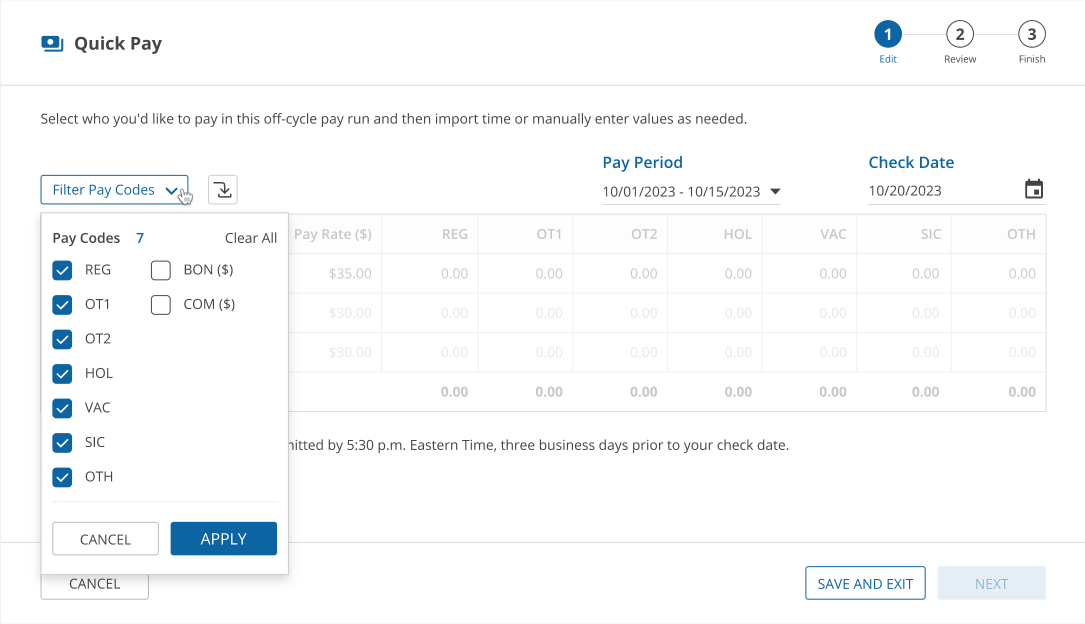Uncheck the OTH pay code checkbox
Screen dimensions: 1085x624
(x=62, y=477)
